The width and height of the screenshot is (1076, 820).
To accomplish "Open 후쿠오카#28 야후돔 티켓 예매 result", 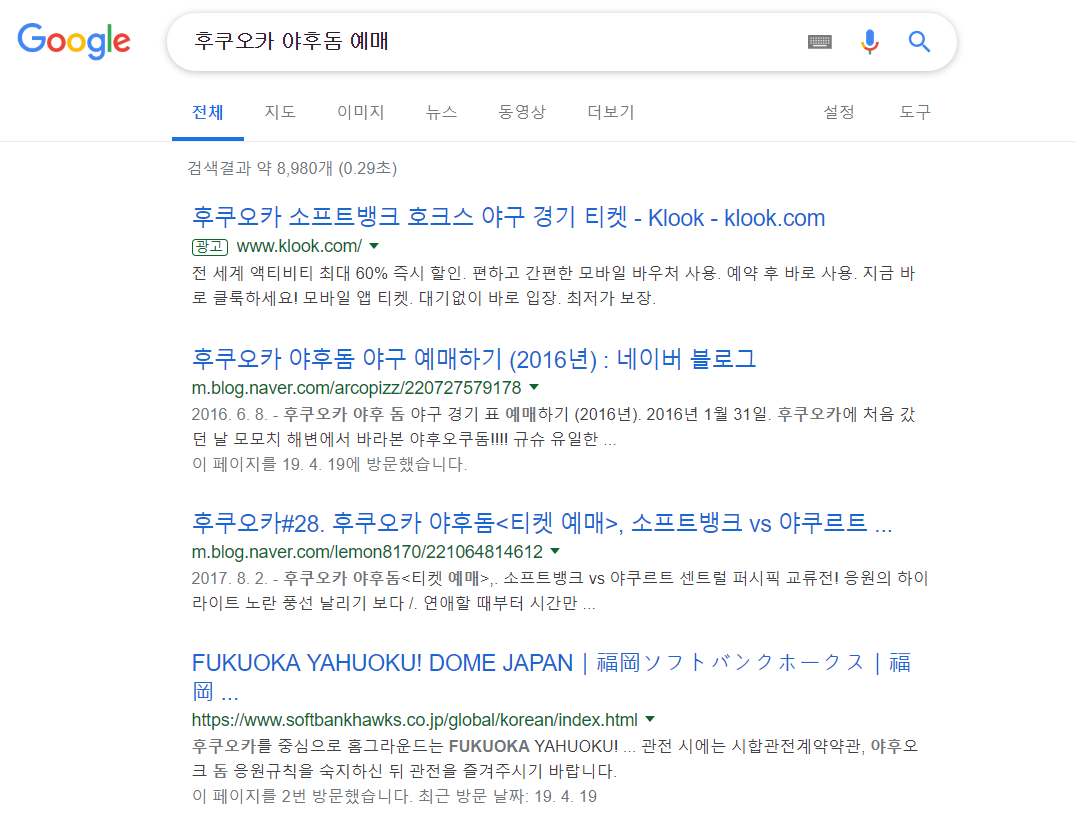I will pyautogui.click(x=542, y=523).
